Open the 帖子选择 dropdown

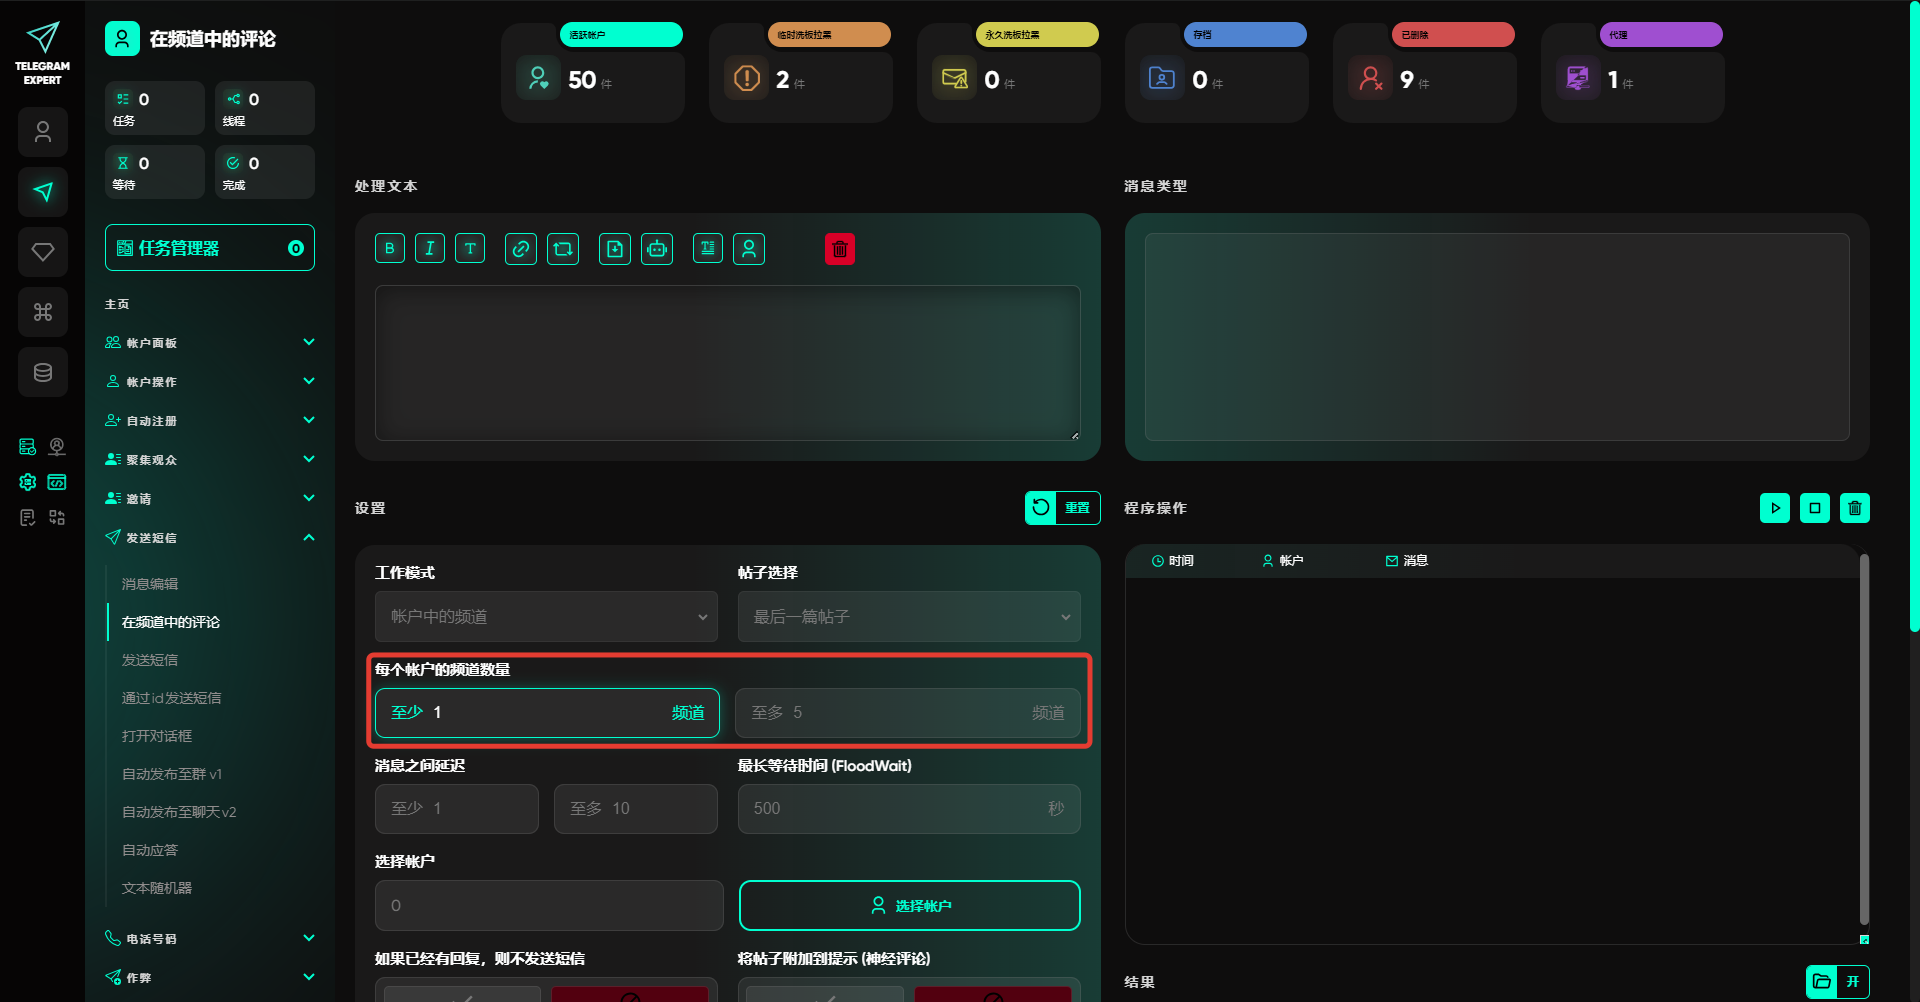pos(909,617)
